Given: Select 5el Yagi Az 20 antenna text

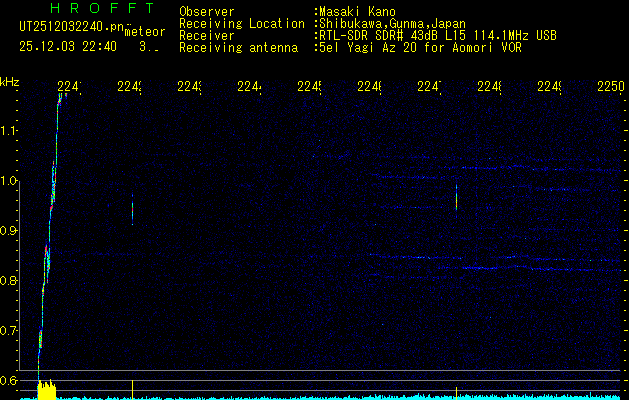Looking at the screenshot, I should [418, 48].
